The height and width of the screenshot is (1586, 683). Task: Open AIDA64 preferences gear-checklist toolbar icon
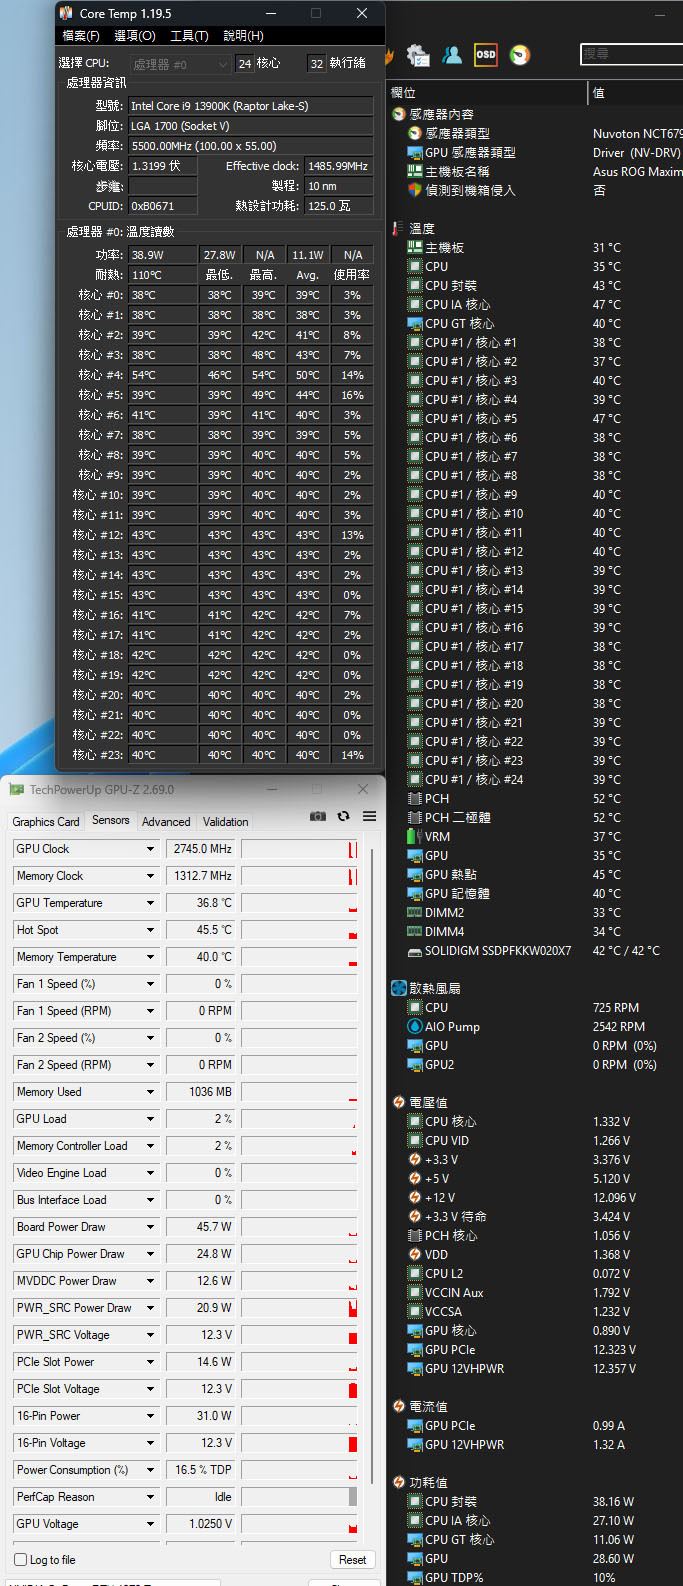pos(418,55)
